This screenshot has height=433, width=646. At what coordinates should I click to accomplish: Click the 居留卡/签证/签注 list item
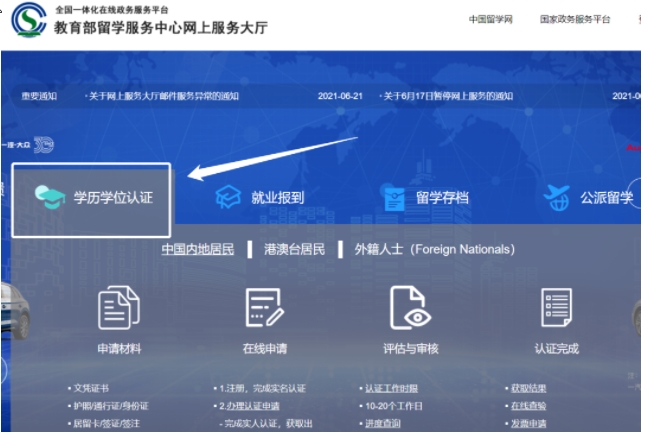pyautogui.click(x=106, y=424)
